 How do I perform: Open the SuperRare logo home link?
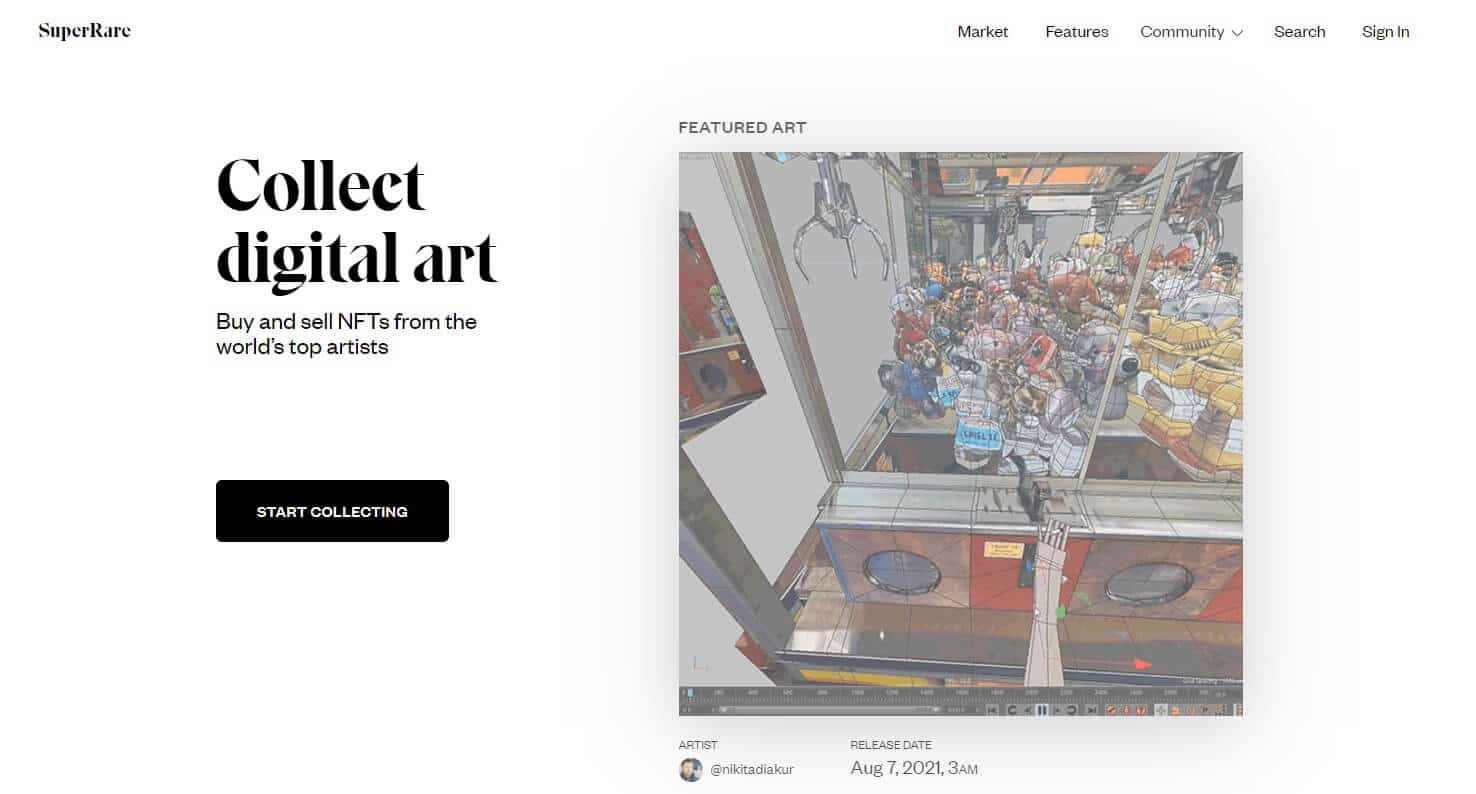pyautogui.click(x=84, y=31)
